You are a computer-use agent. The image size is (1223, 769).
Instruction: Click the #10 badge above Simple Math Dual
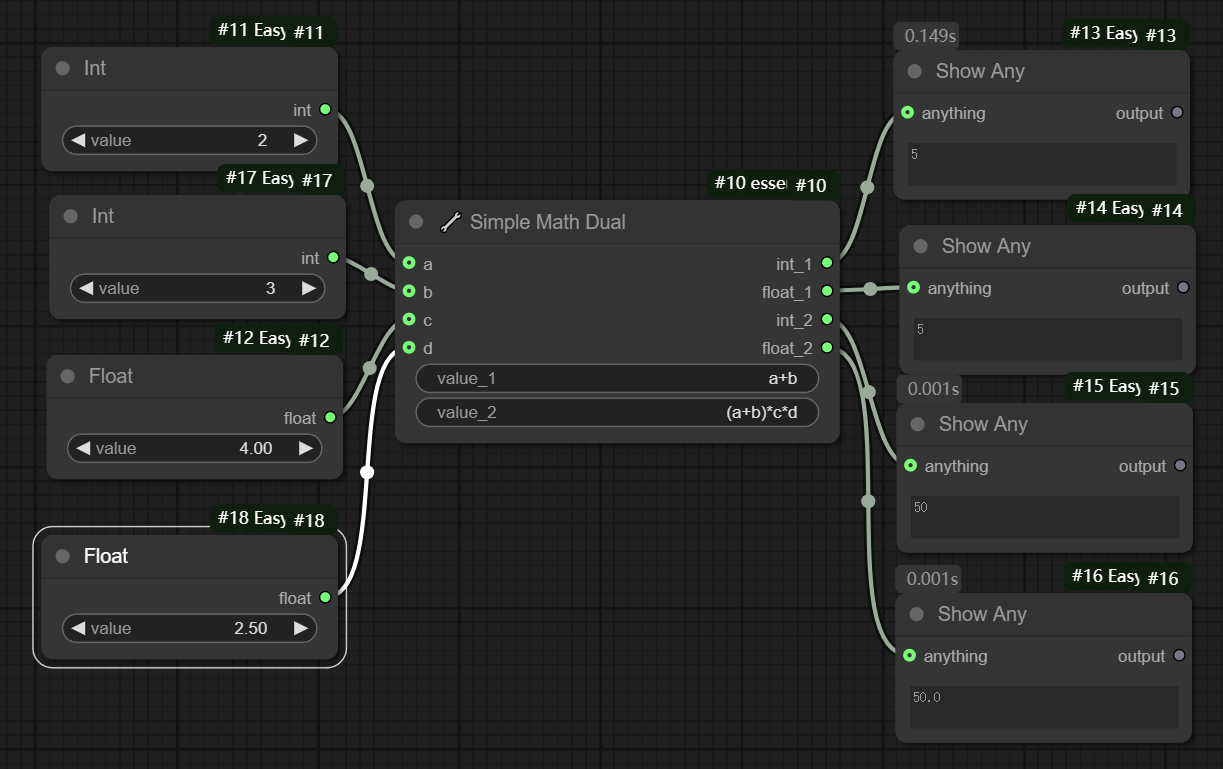pos(810,185)
